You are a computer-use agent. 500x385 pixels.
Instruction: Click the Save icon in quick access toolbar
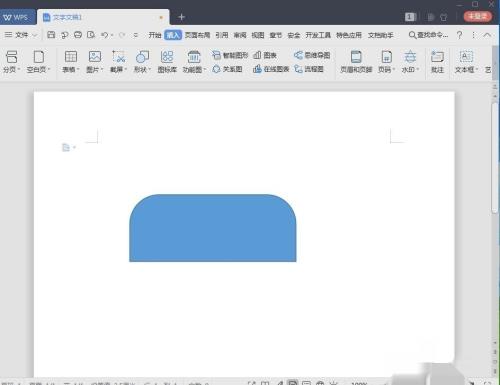click(x=51, y=35)
